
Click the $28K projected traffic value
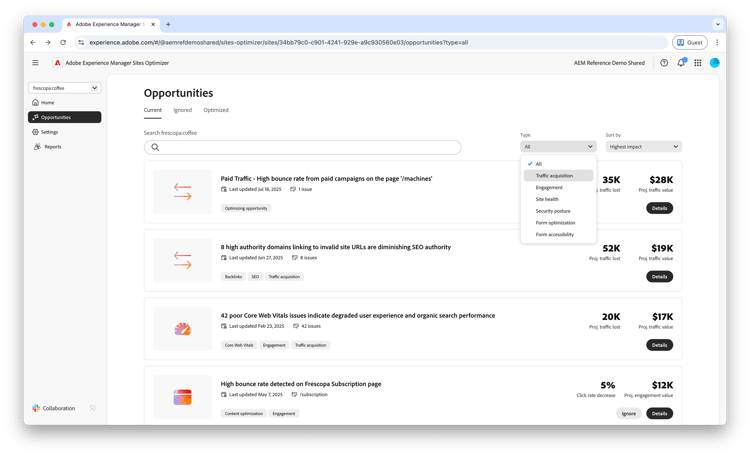661,180
